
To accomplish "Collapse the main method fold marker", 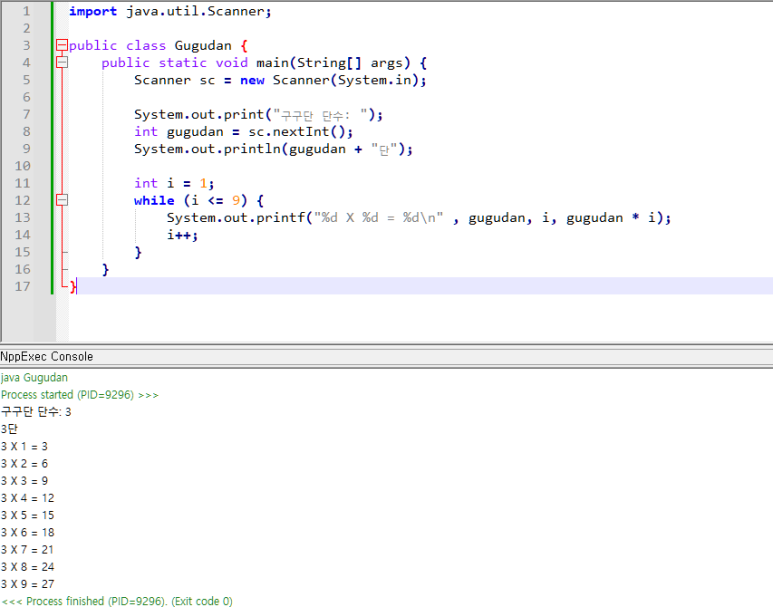I will [x=62, y=63].
